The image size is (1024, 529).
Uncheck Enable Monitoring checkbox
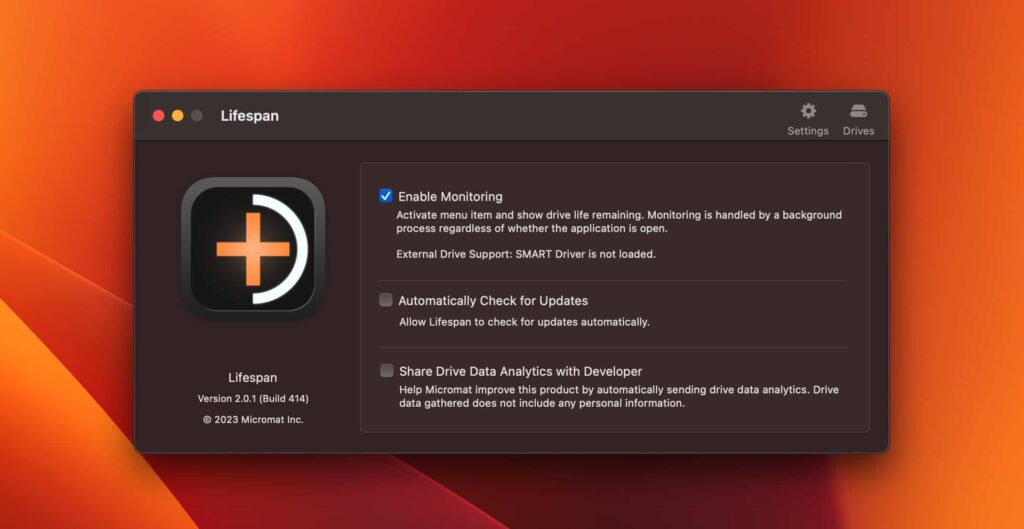point(386,196)
